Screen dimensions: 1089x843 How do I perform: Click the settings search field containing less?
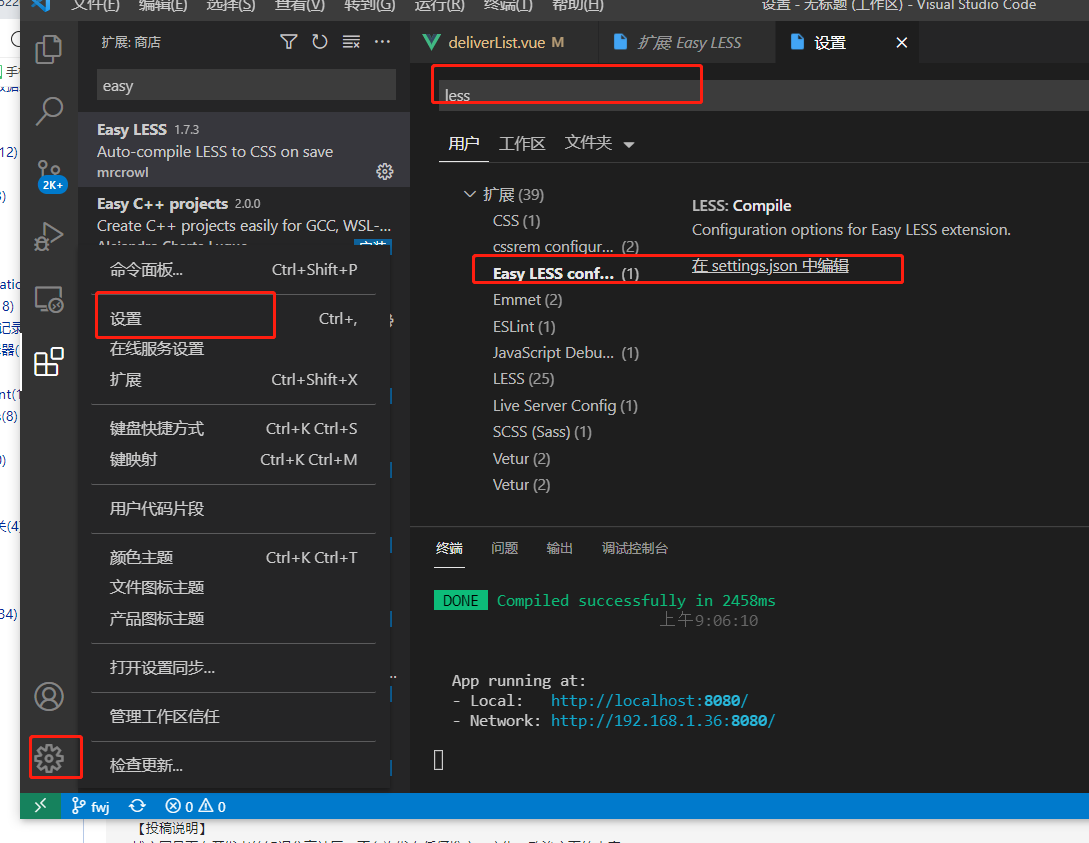[x=764, y=95]
